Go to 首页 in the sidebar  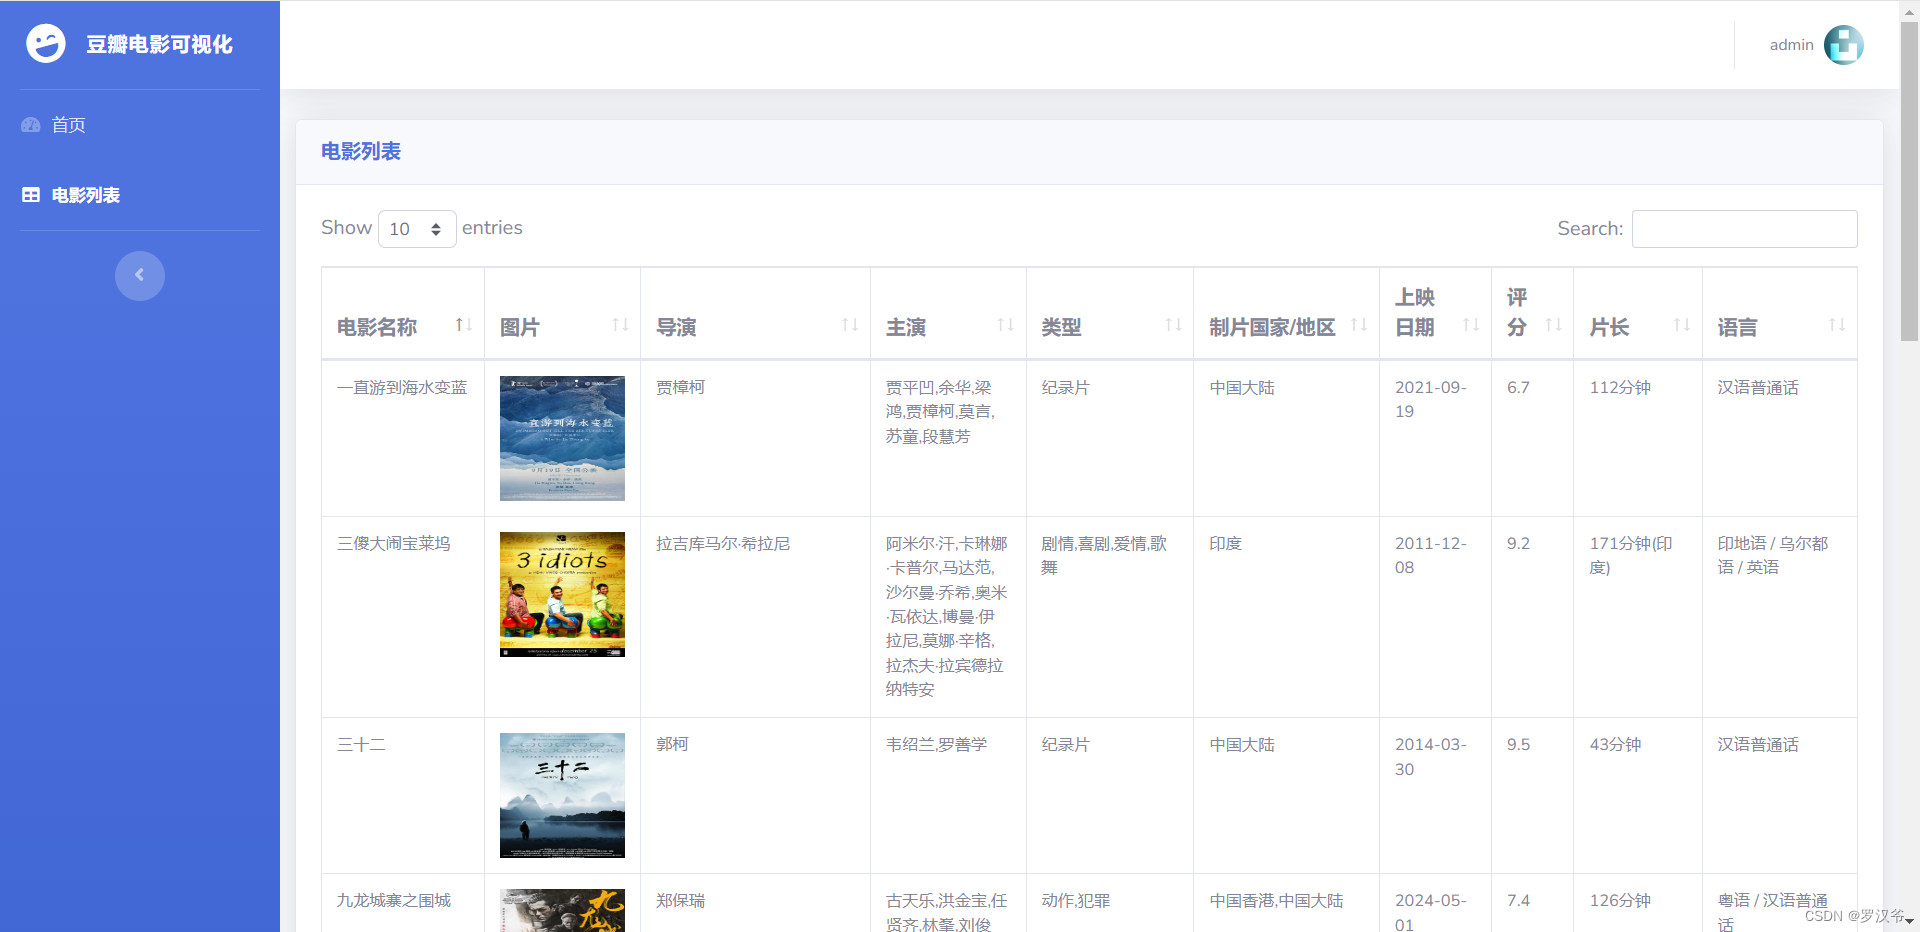tap(69, 125)
